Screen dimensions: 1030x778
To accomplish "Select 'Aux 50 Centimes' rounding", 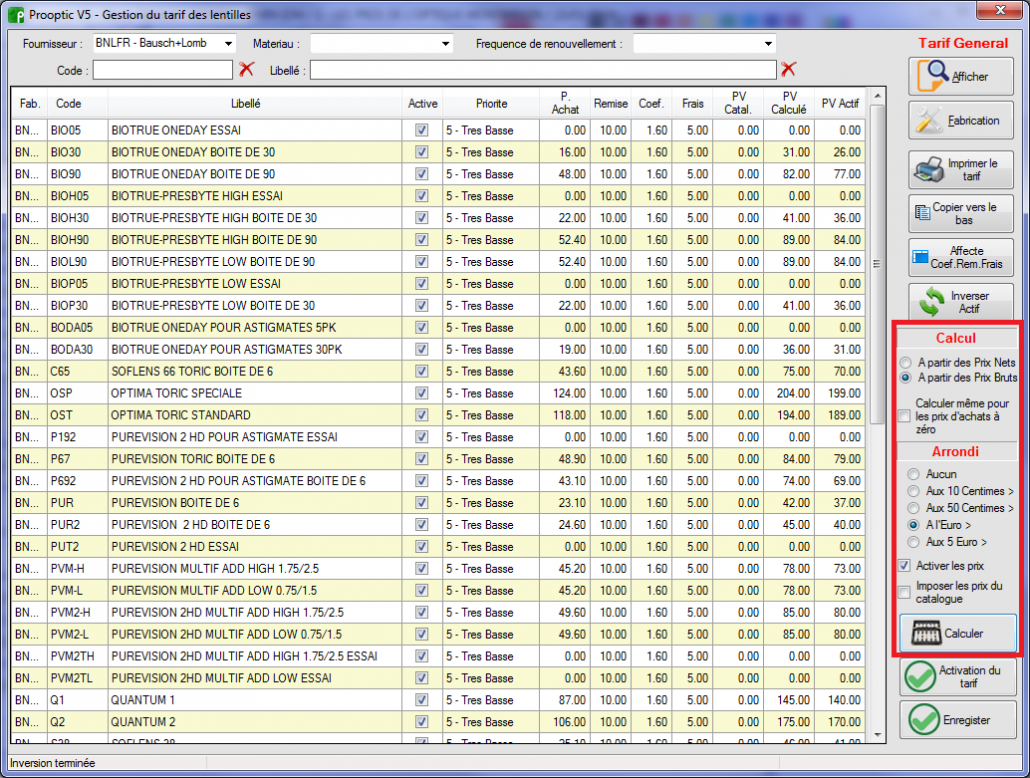I will [913, 508].
